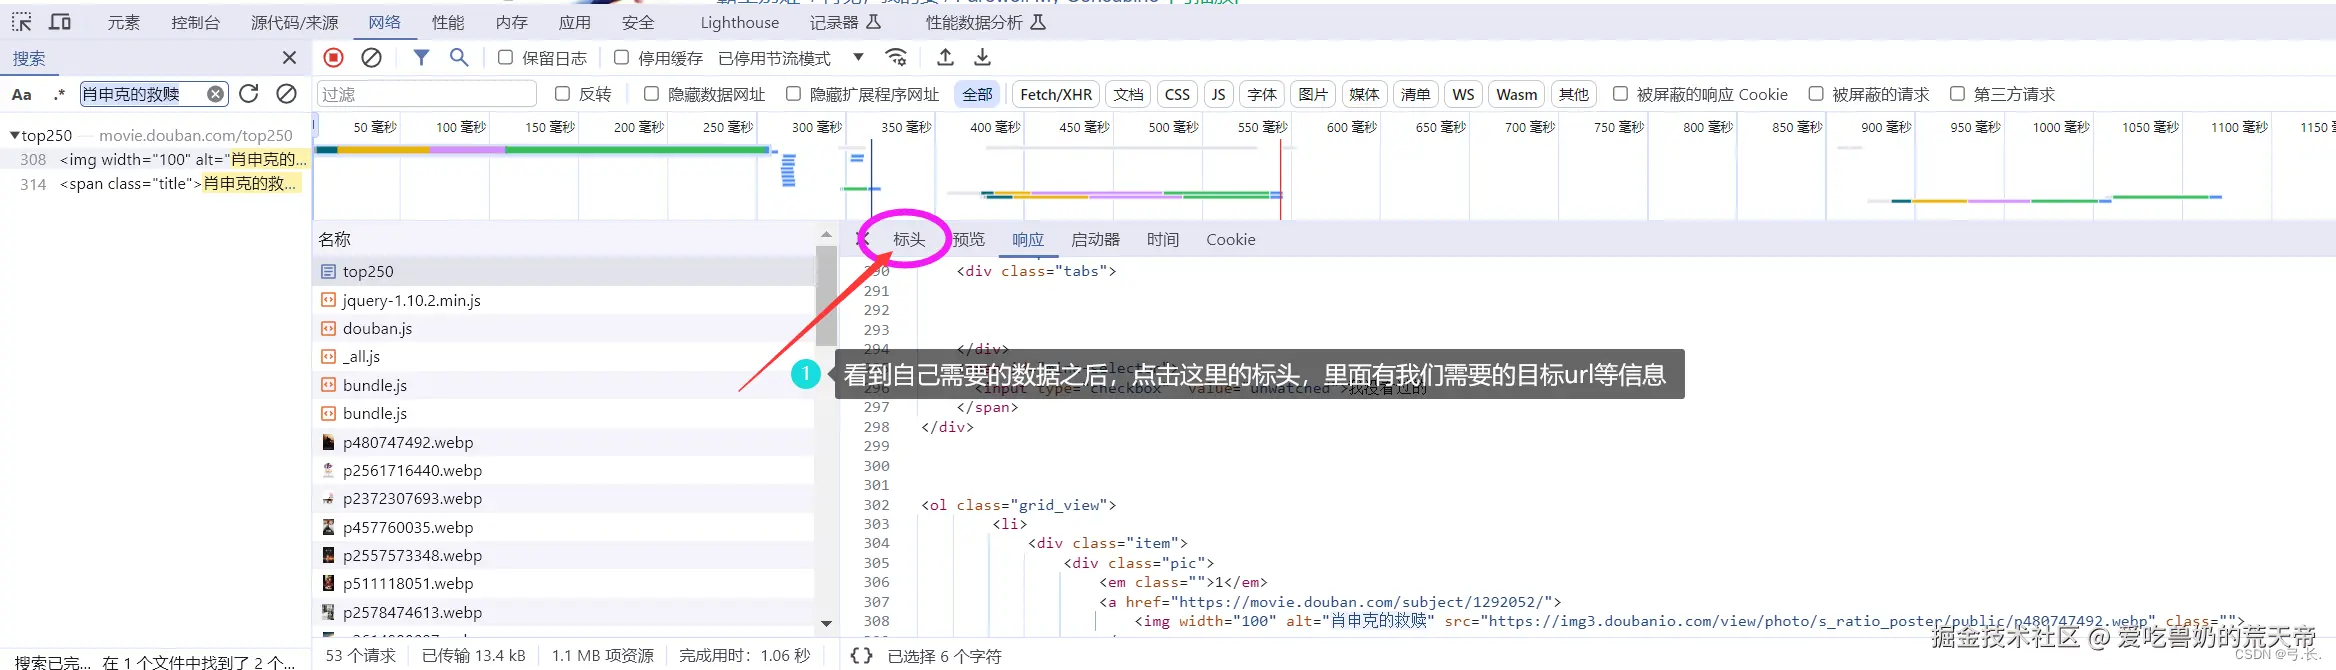Filter requests by Fetch/XHR type
Screen dimensions: 2336x670
(1056, 94)
